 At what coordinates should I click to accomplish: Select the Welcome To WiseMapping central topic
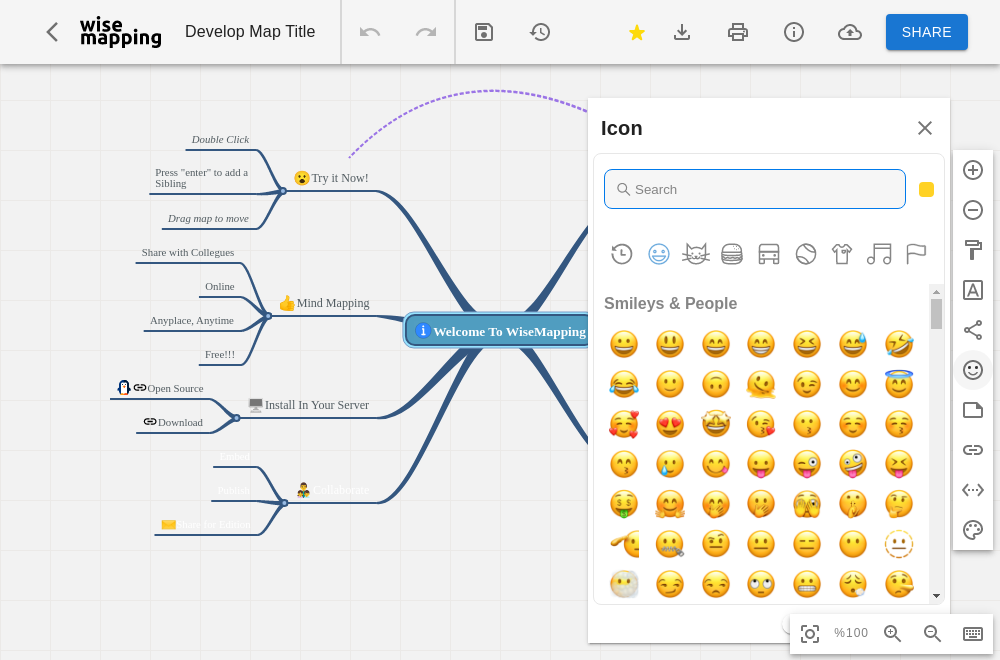tap(497, 331)
